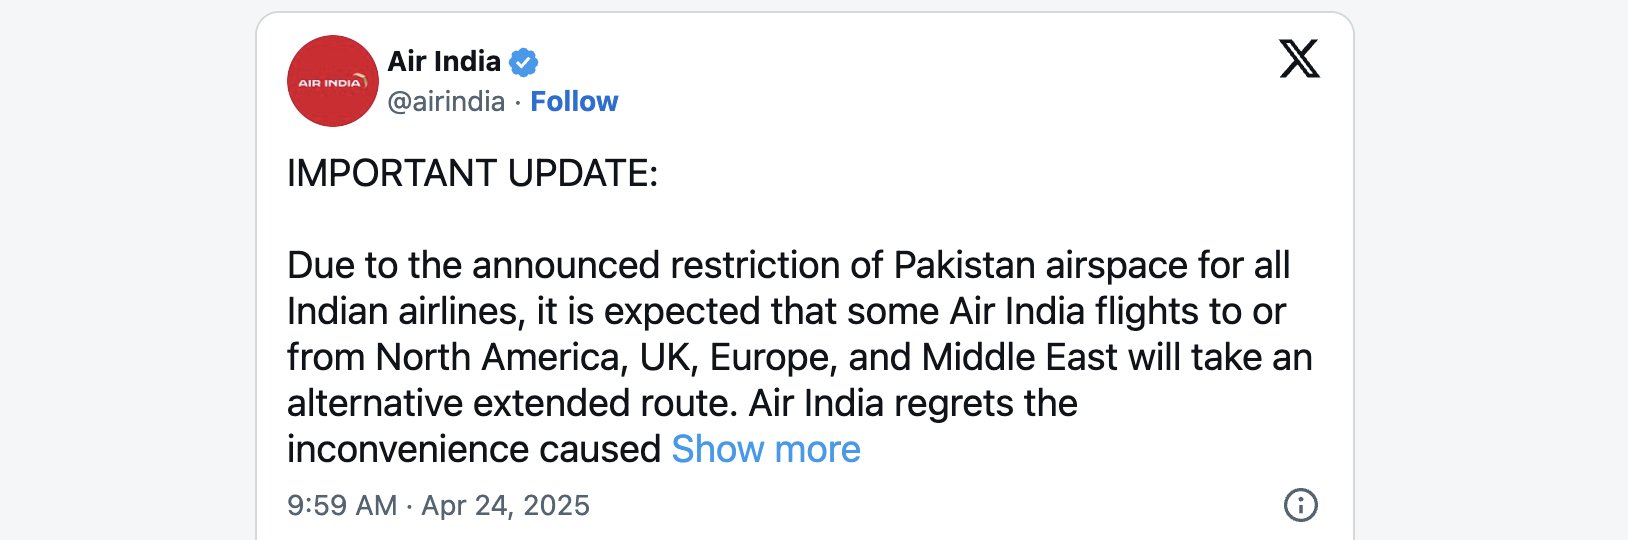Click the red Air India profile avatar

pyautogui.click(x=333, y=81)
